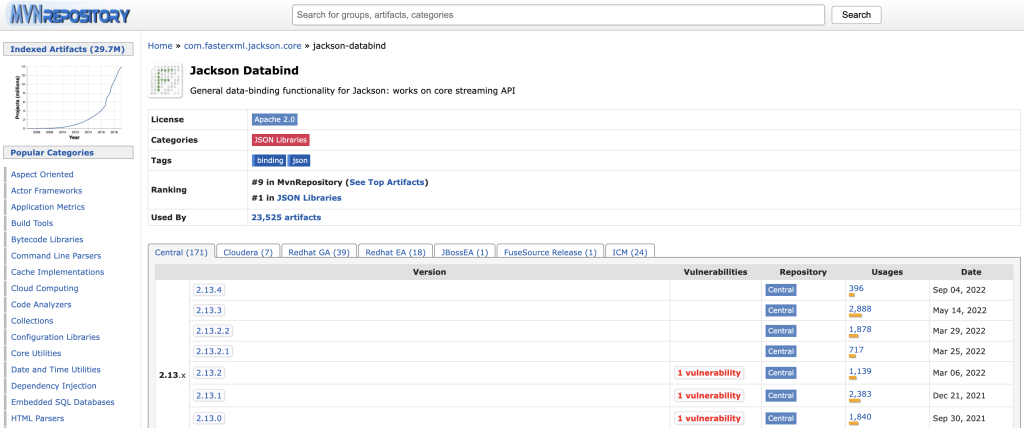
Task: Open the JSON Libraries category badge
Action: (280, 140)
